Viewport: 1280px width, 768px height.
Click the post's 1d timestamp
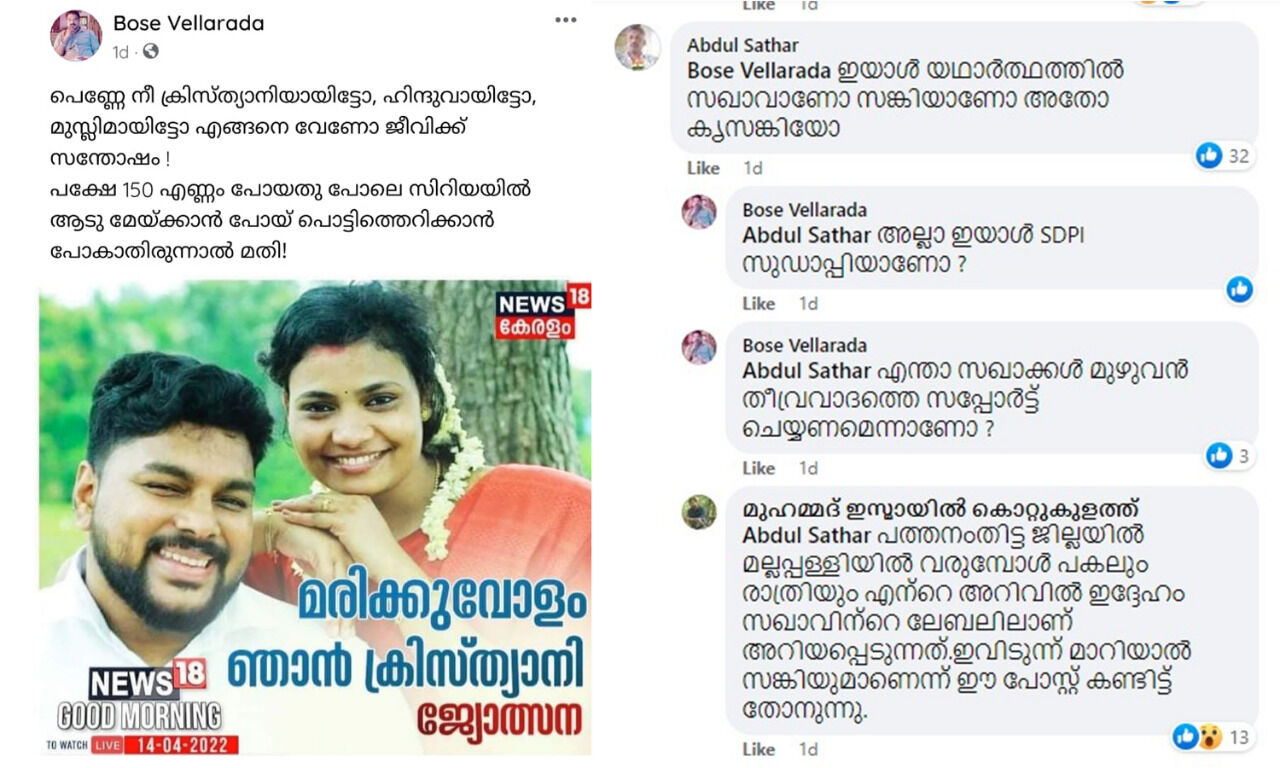pos(121,52)
